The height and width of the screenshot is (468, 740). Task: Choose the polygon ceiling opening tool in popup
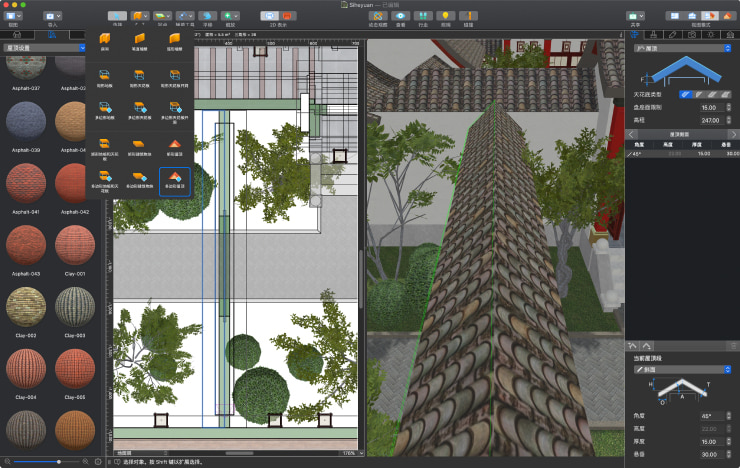(175, 112)
